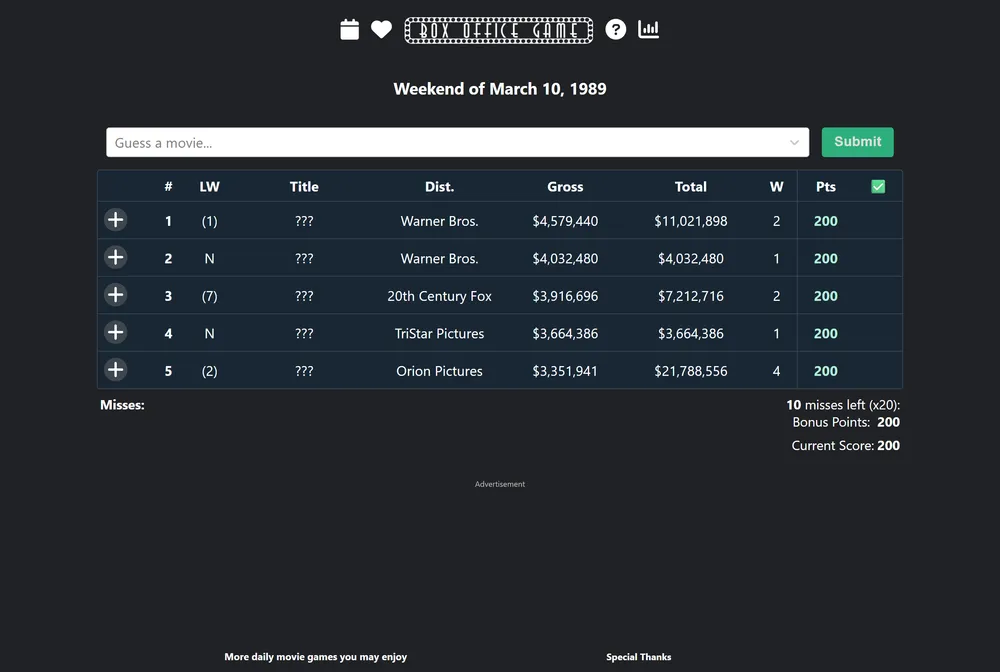Click the 20th Century Fox distributor cell
Viewport: 1000px width, 672px height.
pos(439,296)
